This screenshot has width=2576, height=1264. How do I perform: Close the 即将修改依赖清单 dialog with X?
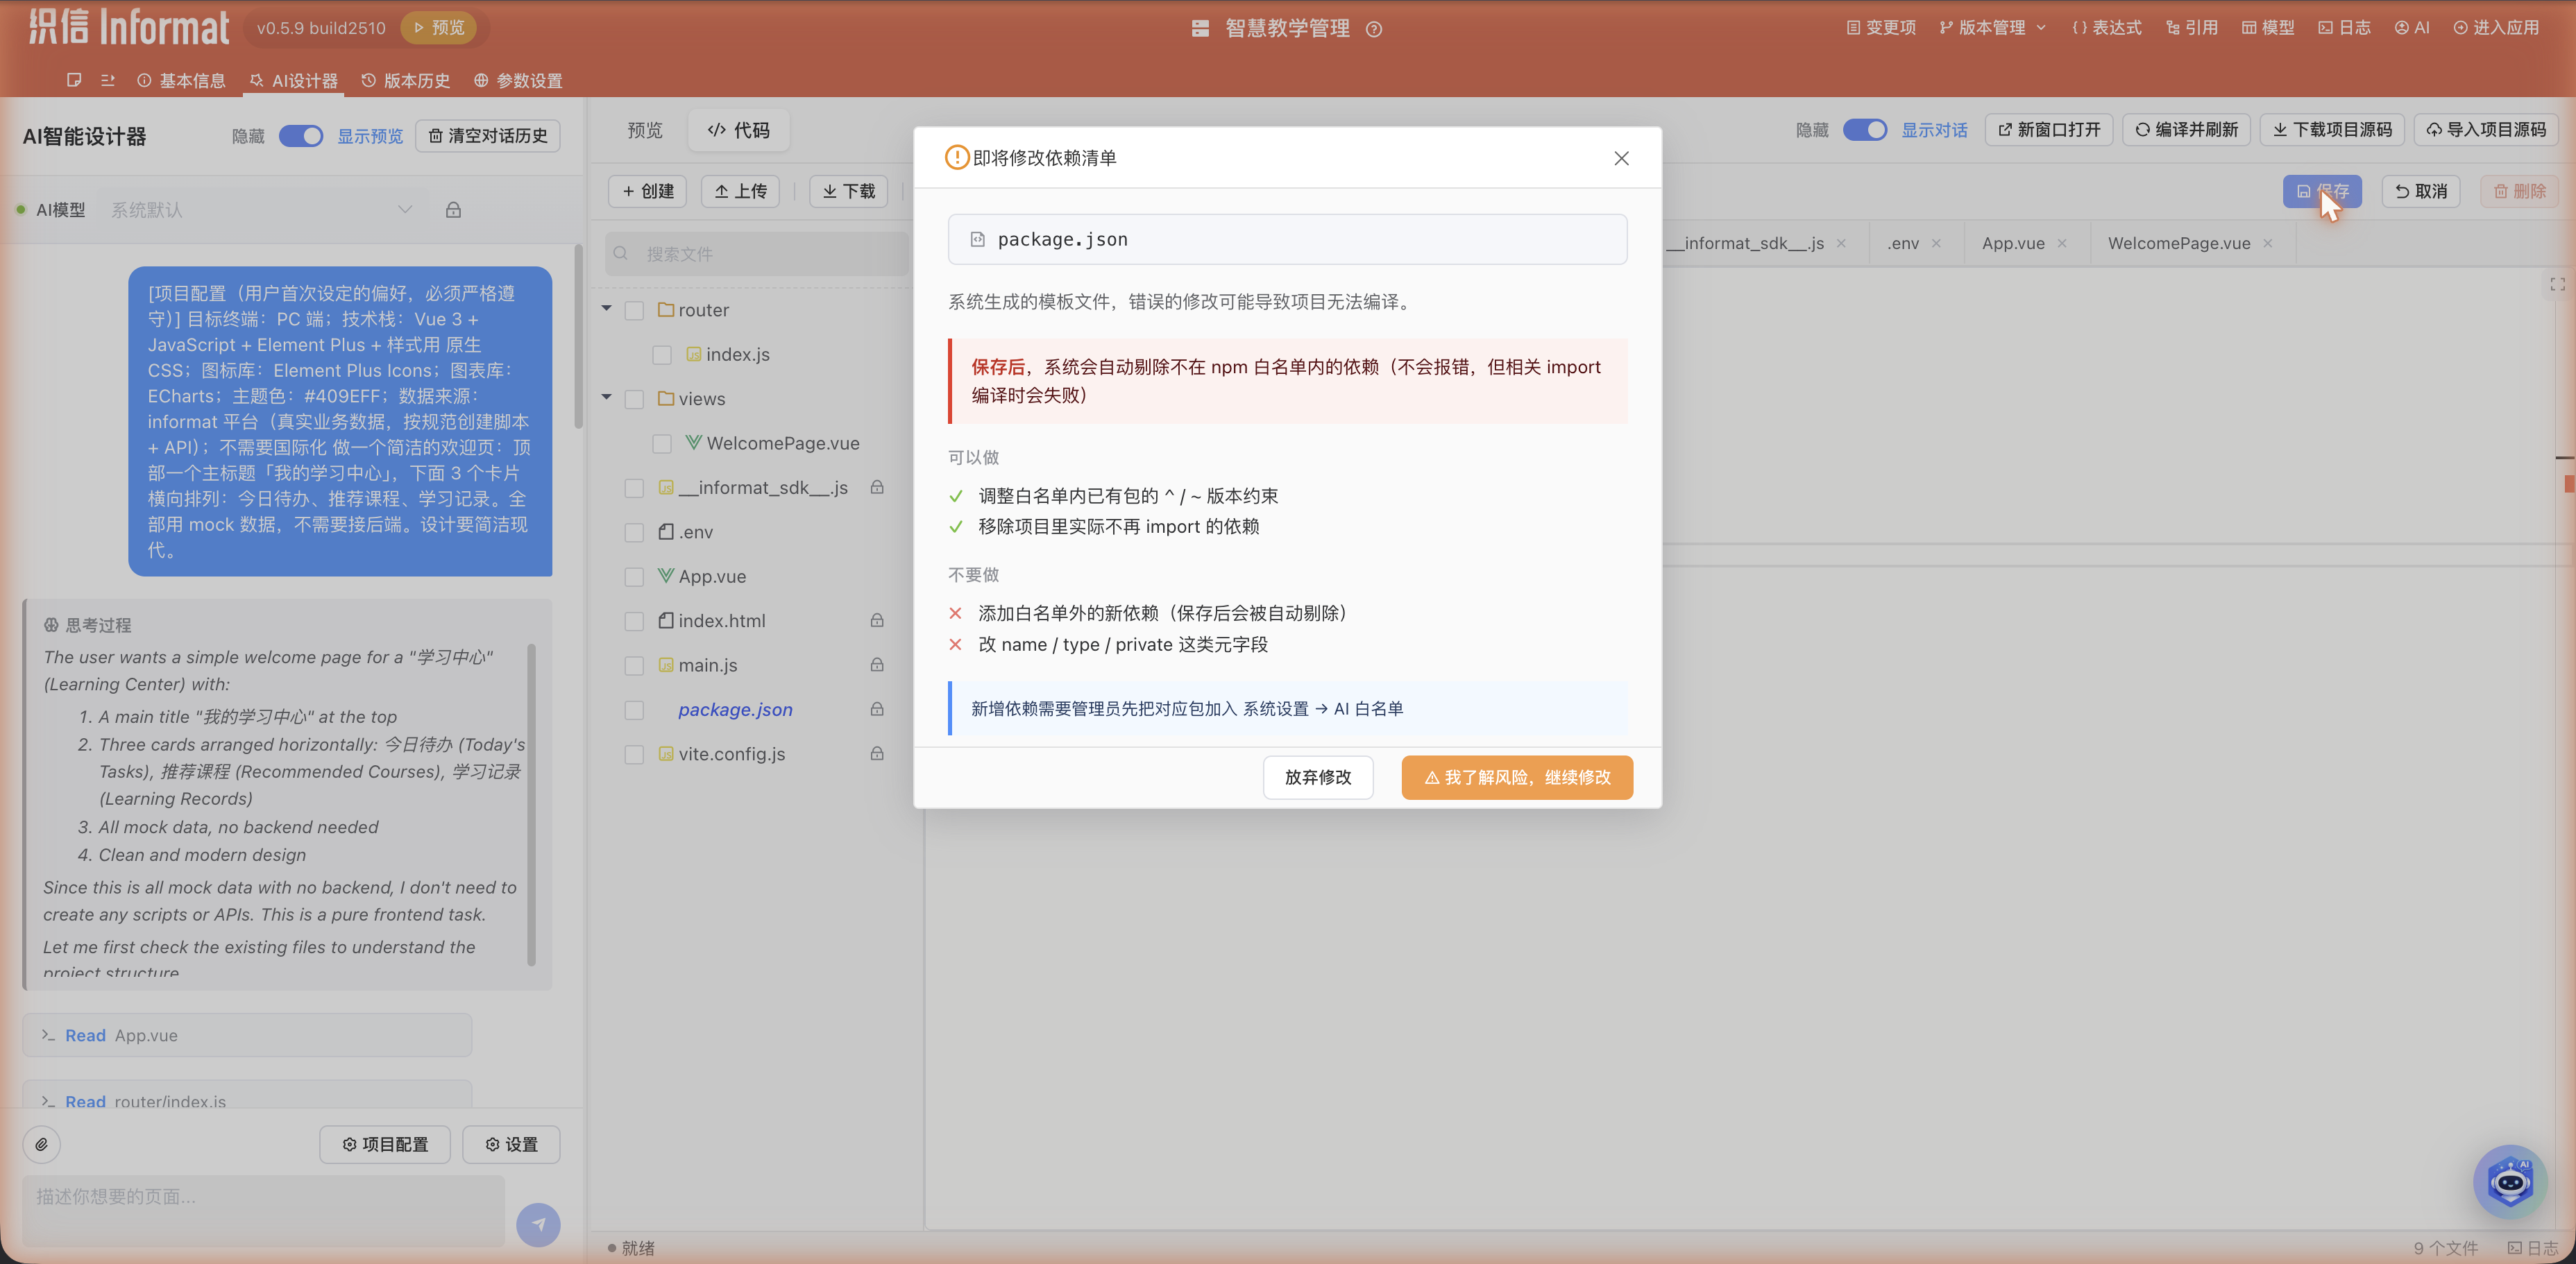1621,158
